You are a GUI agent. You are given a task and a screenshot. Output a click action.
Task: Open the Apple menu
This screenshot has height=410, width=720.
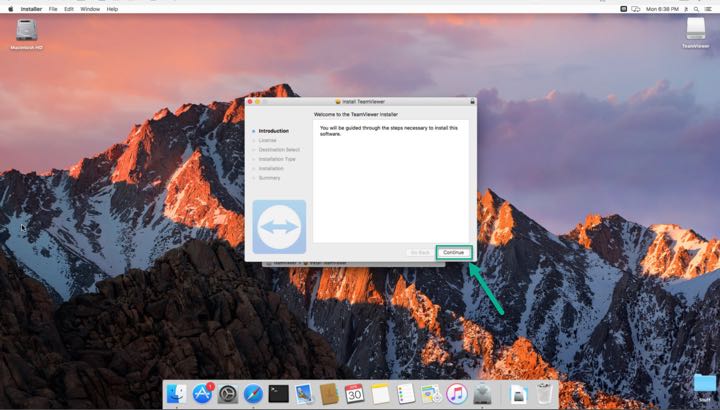(x=11, y=9)
